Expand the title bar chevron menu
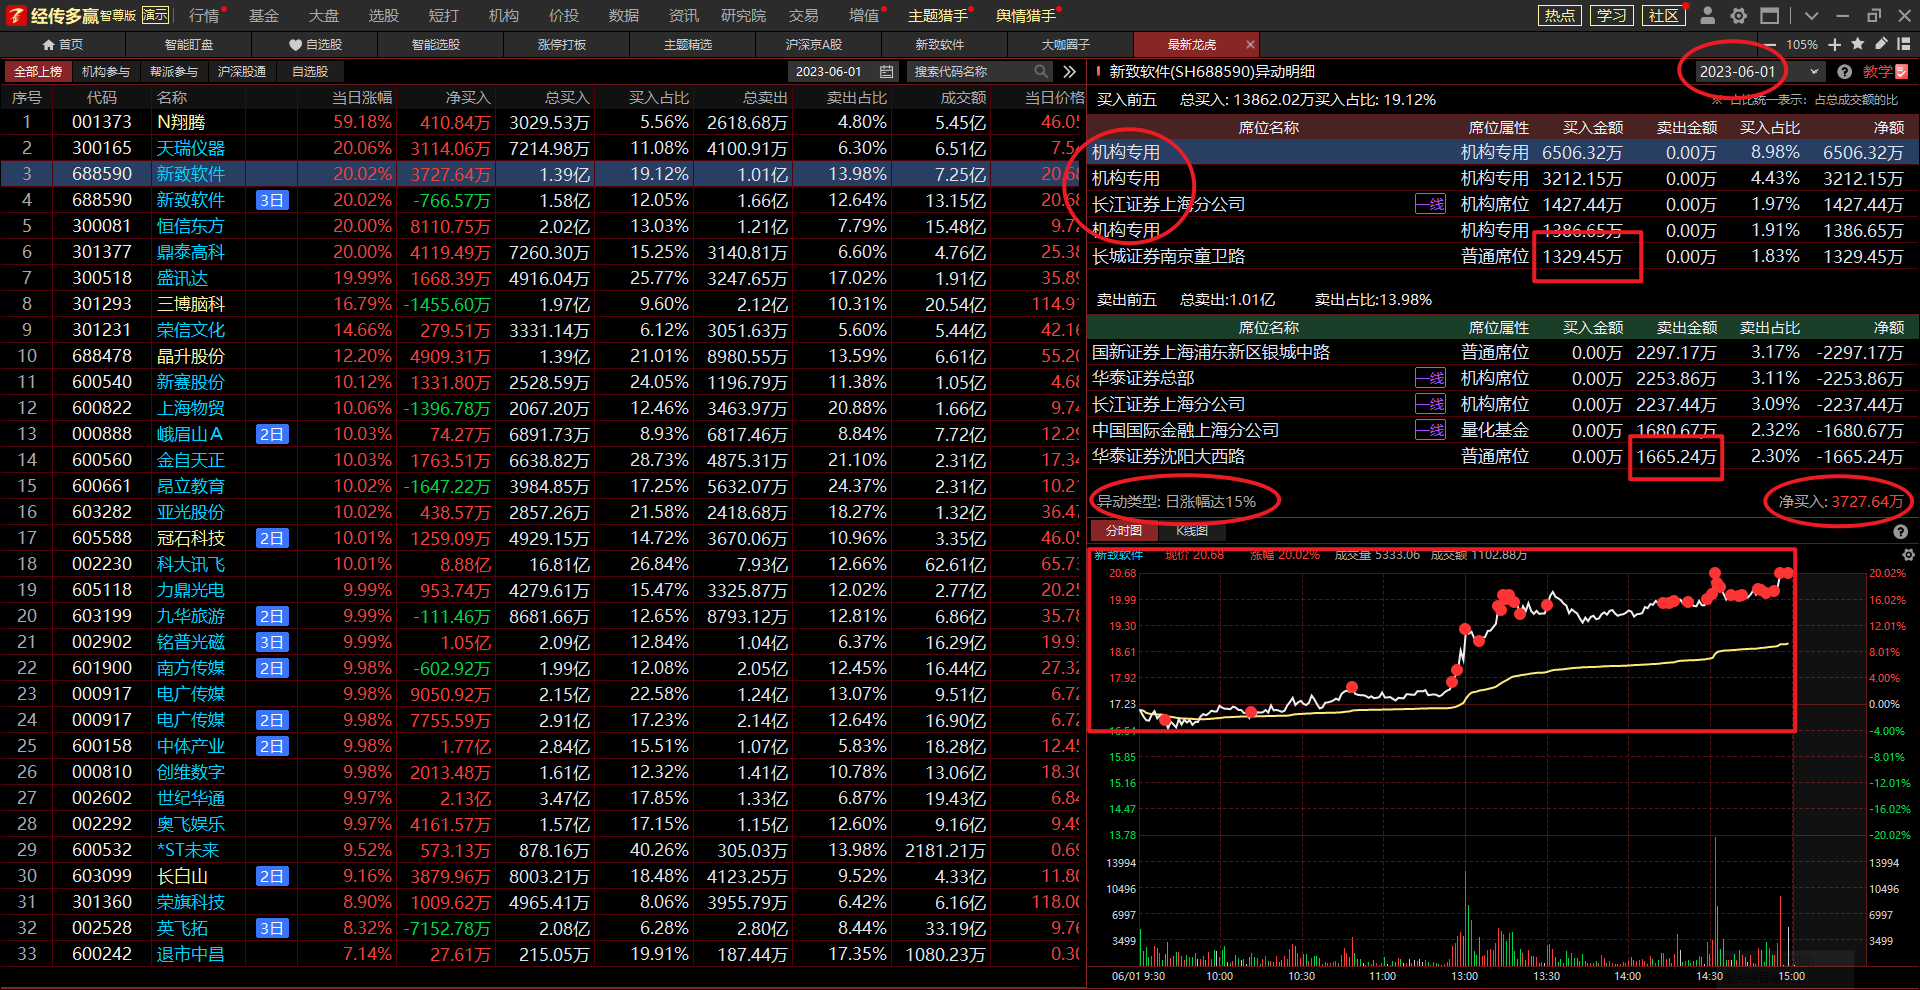The width and height of the screenshot is (1920, 990). click(1812, 16)
